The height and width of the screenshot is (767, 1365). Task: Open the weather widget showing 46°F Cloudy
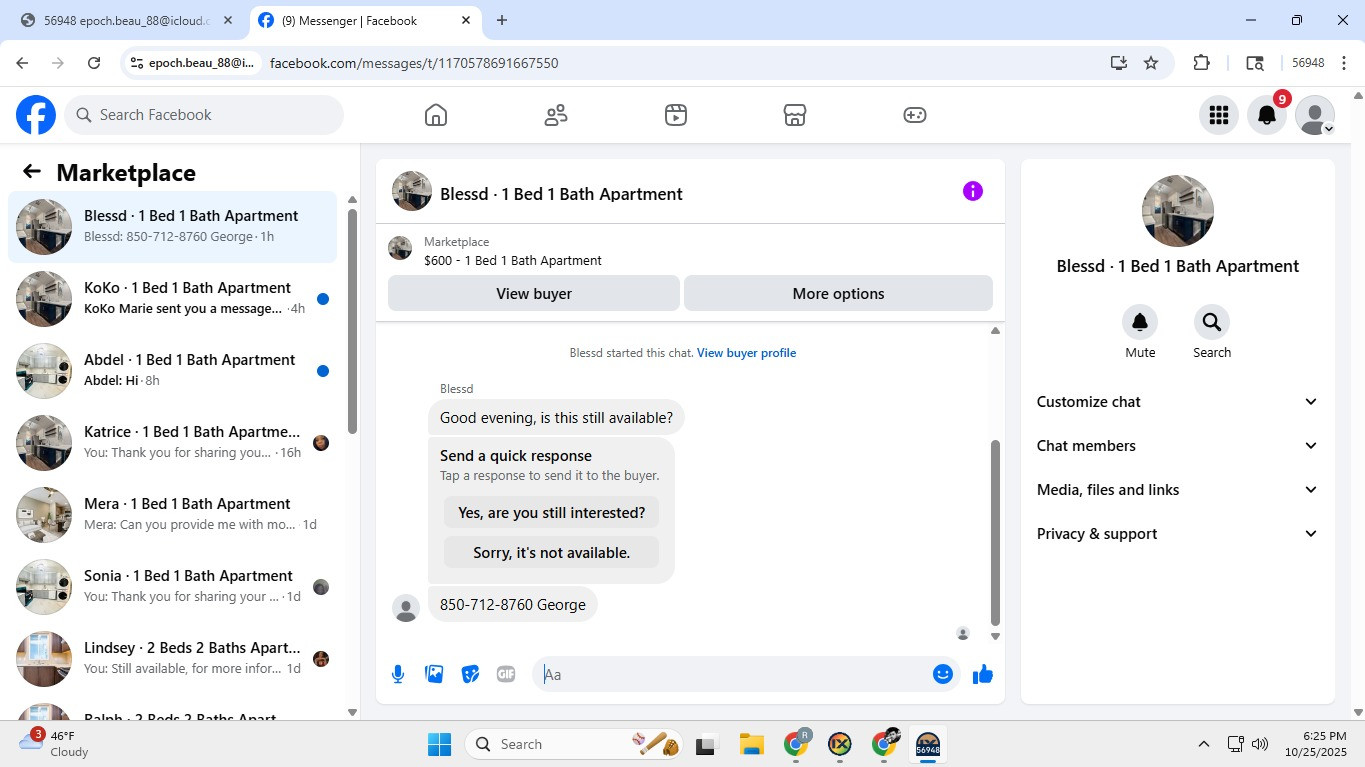[x=55, y=743]
